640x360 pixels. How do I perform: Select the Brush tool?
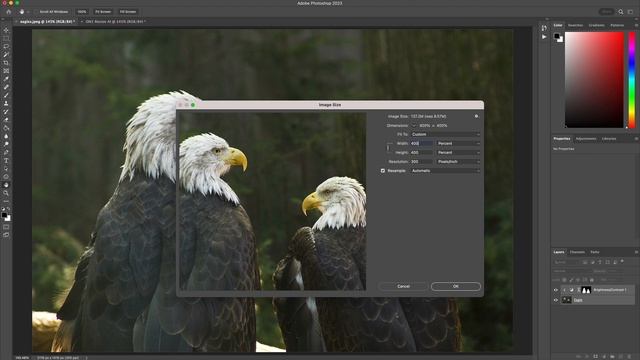(6, 96)
